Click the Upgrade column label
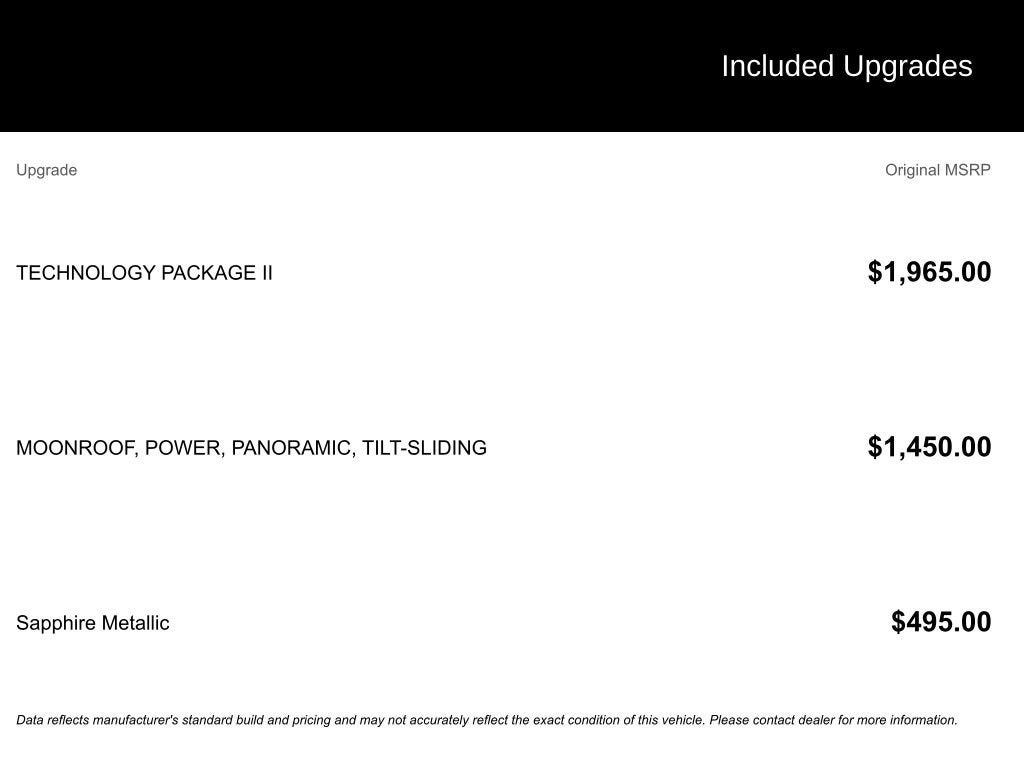 46,170
